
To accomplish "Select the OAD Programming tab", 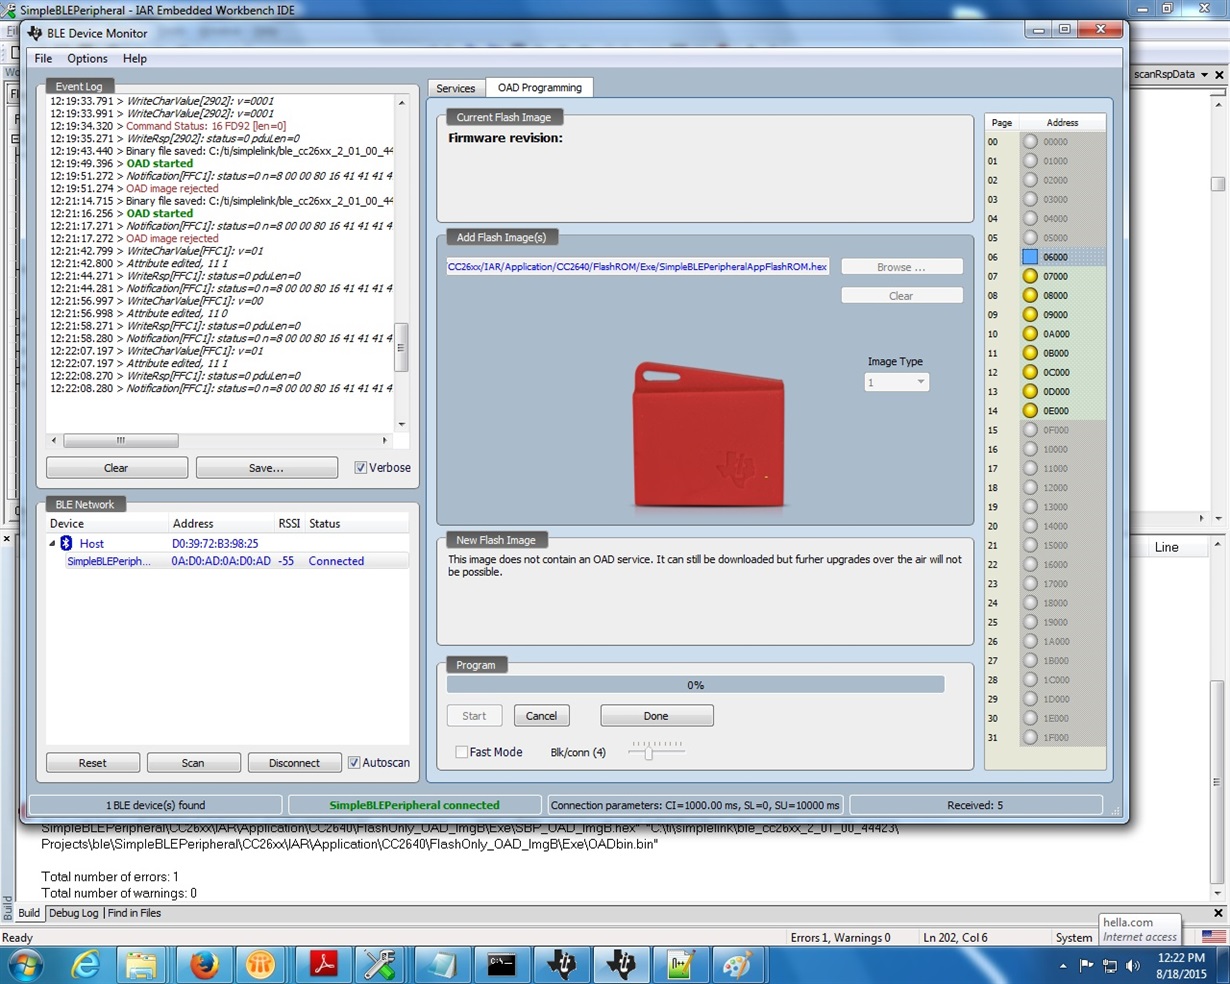I will (x=539, y=88).
